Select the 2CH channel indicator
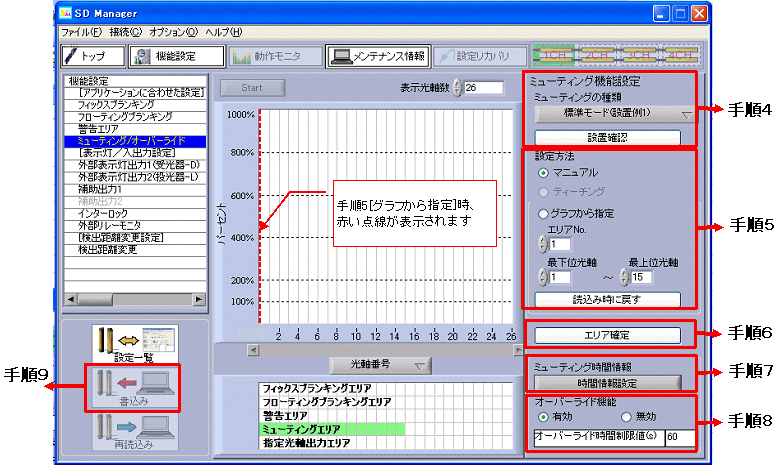Screen dimensions: 781x466 pos(595,55)
